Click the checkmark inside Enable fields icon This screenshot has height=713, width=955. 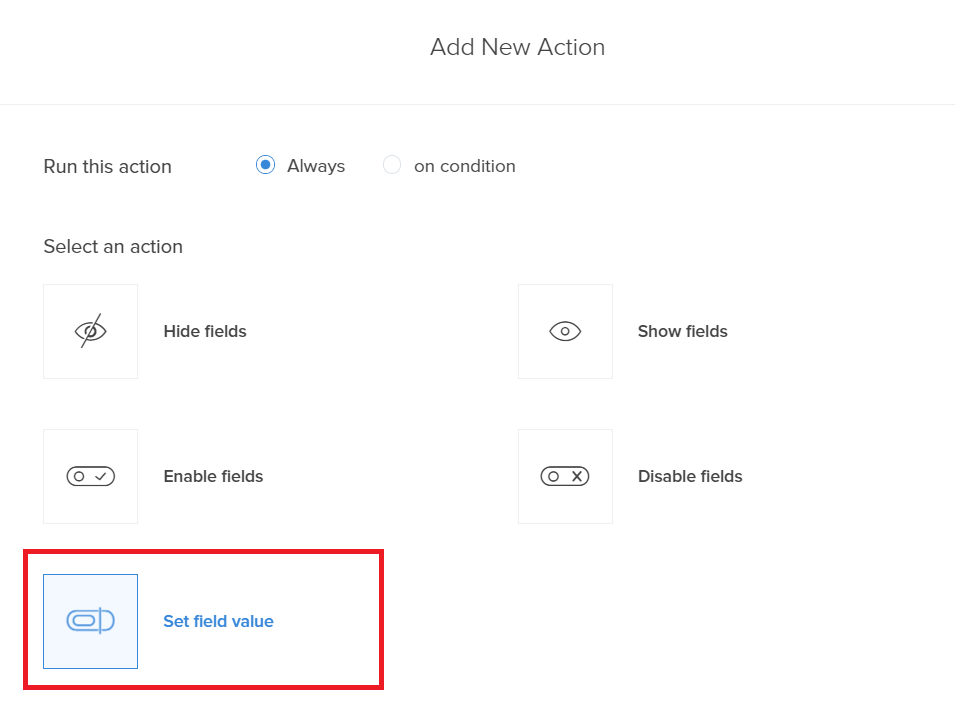coord(101,477)
